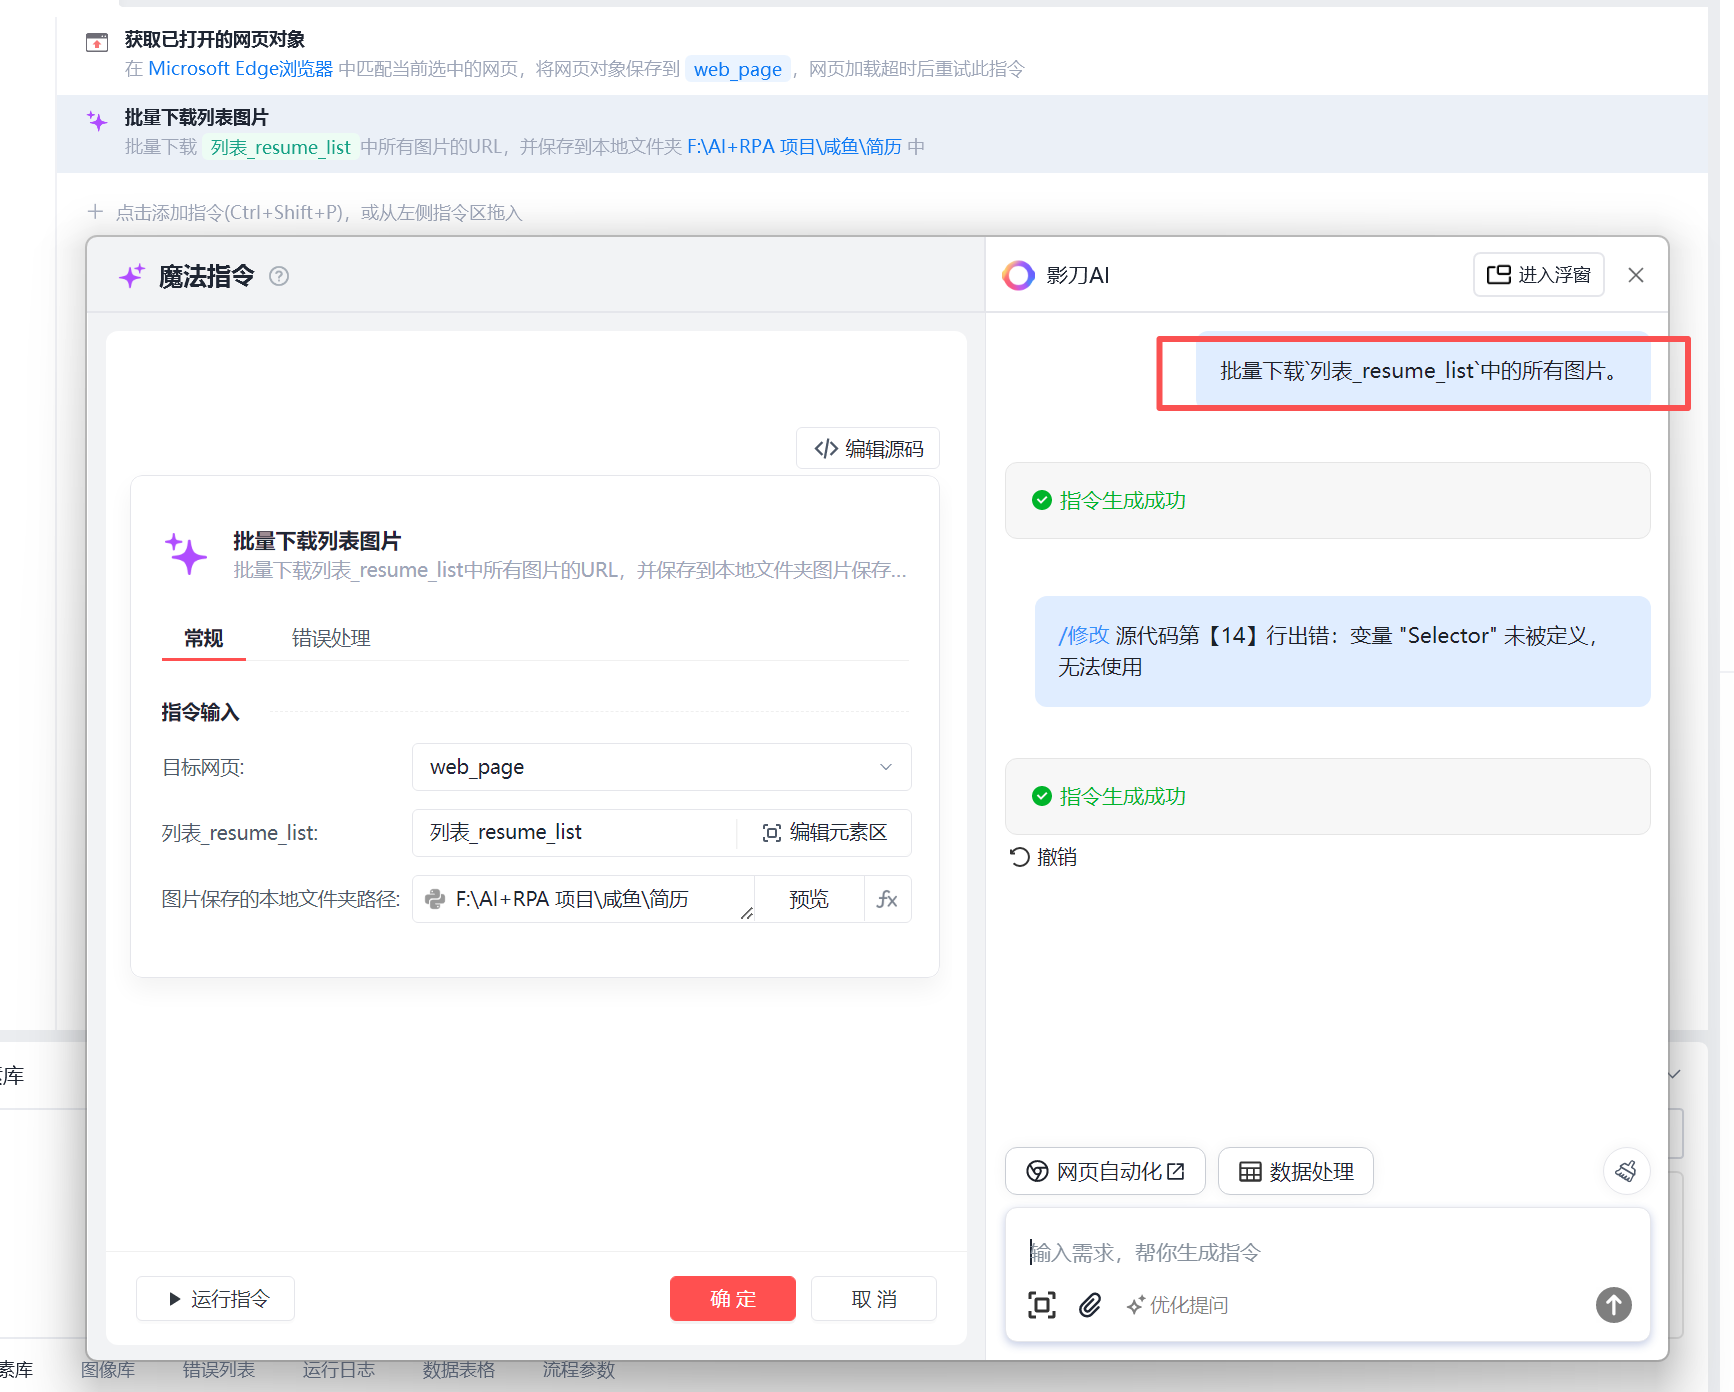Switch to the 错误处理 tab
This screenshot has width=1734, height=1392.
(x=331, y=638)
